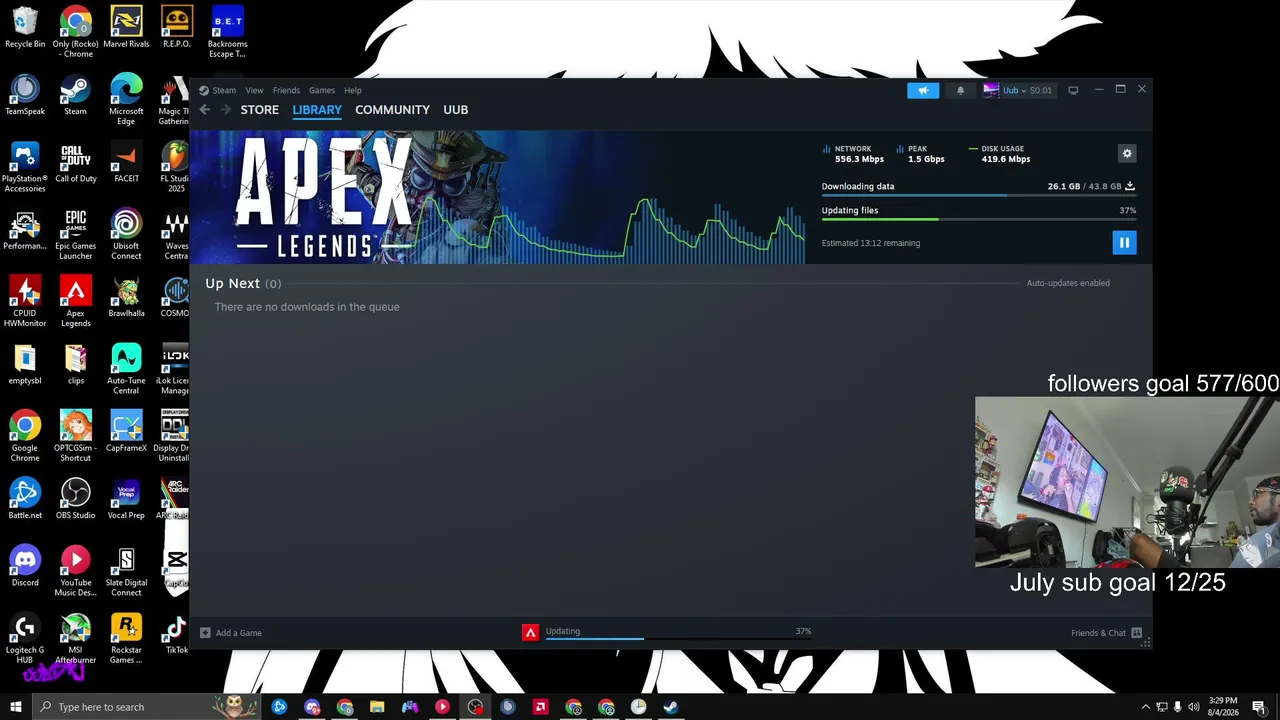Select the Rockstar Games desktop icon
The image size is (1280, 720).
point(126,638)
